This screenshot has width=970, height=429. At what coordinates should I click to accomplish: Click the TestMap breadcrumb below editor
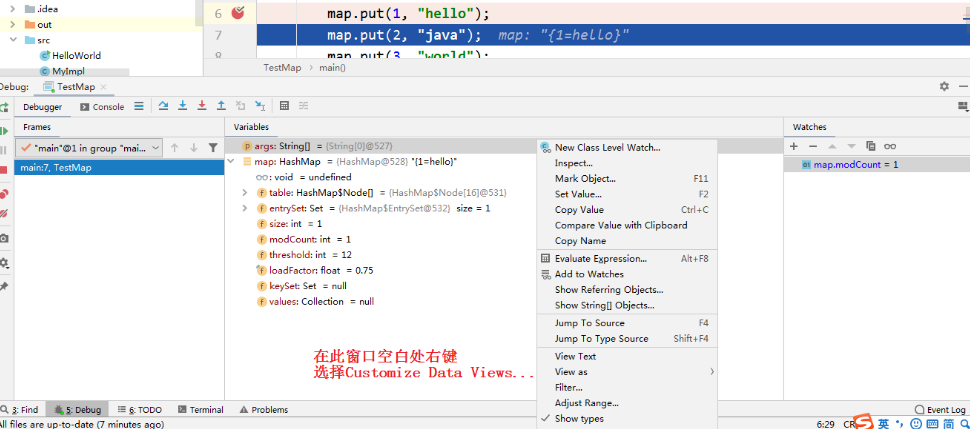tap(282, 67)
